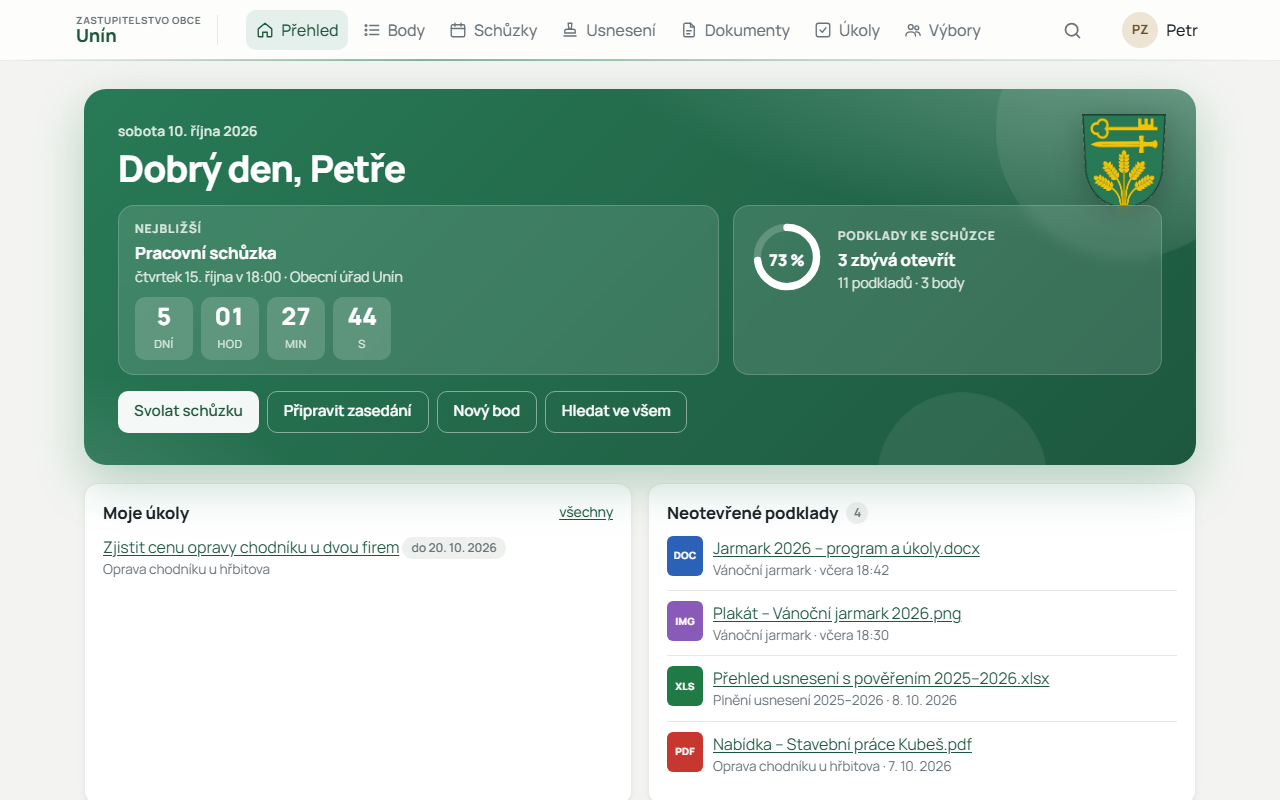The image size is (1280, 800).
Task: Click the PZ user avatar
Action: [1140, 30]
